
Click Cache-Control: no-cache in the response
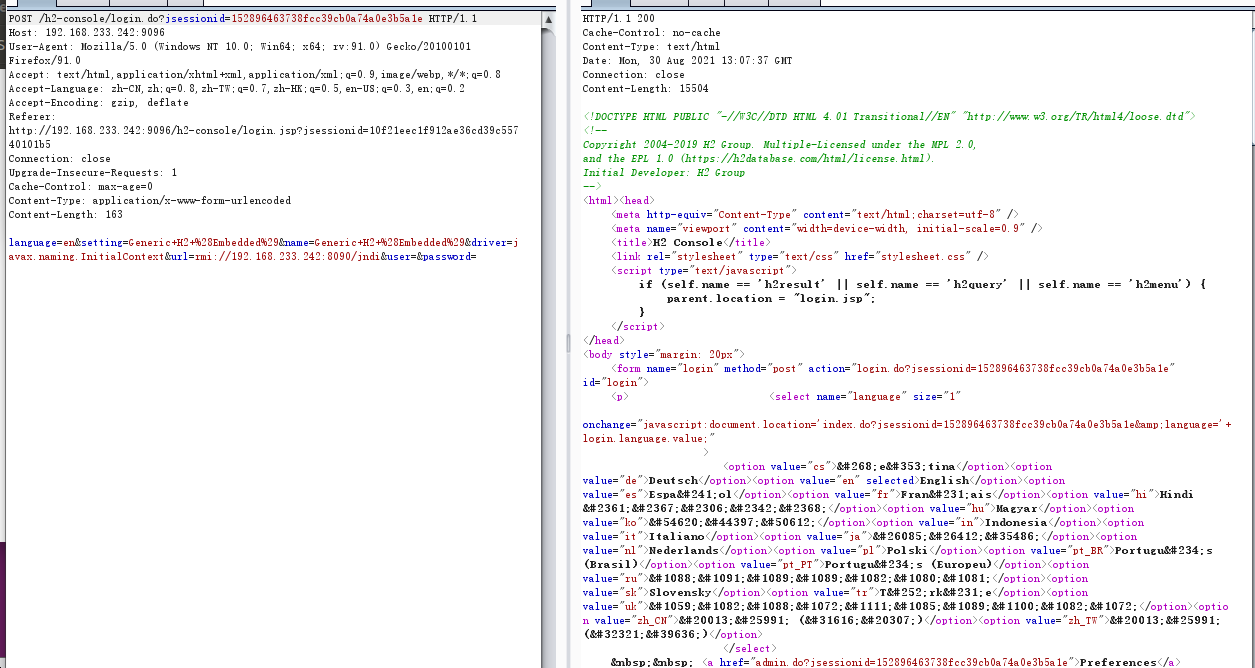coord(651,33)
